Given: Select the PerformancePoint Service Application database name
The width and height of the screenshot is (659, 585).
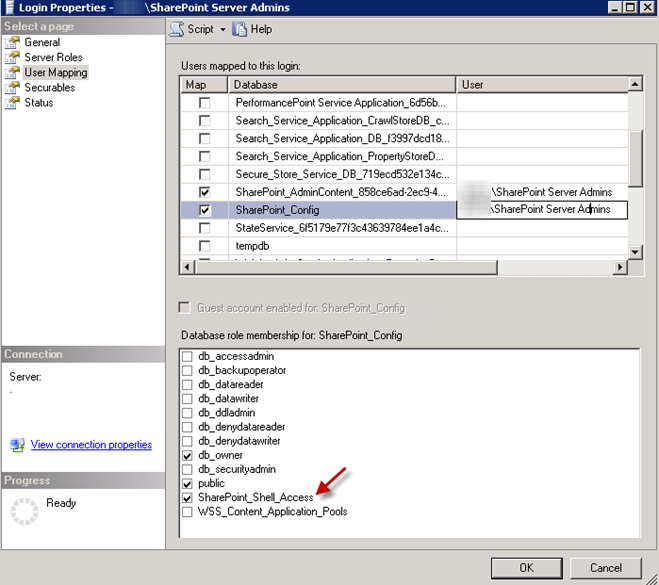Looking at the screenshot, I should [340, 103].
